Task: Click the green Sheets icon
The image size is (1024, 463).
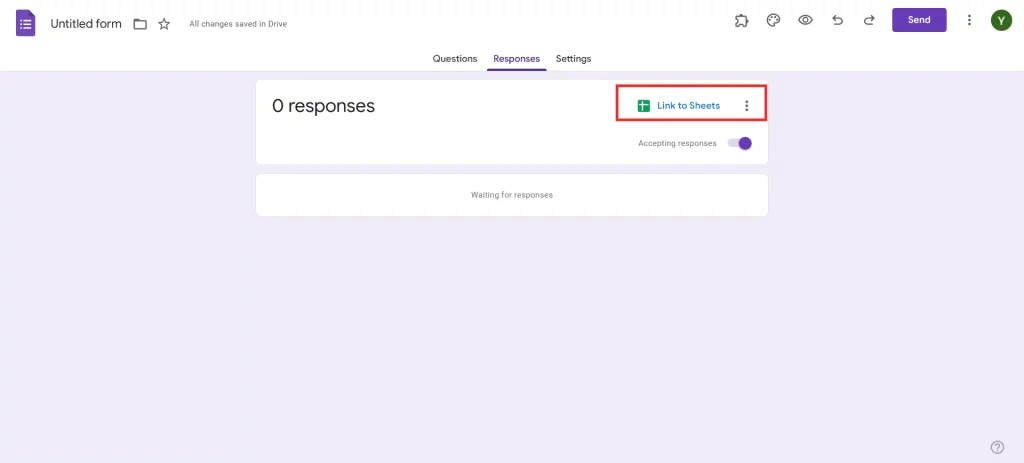Action: point(644,106)
